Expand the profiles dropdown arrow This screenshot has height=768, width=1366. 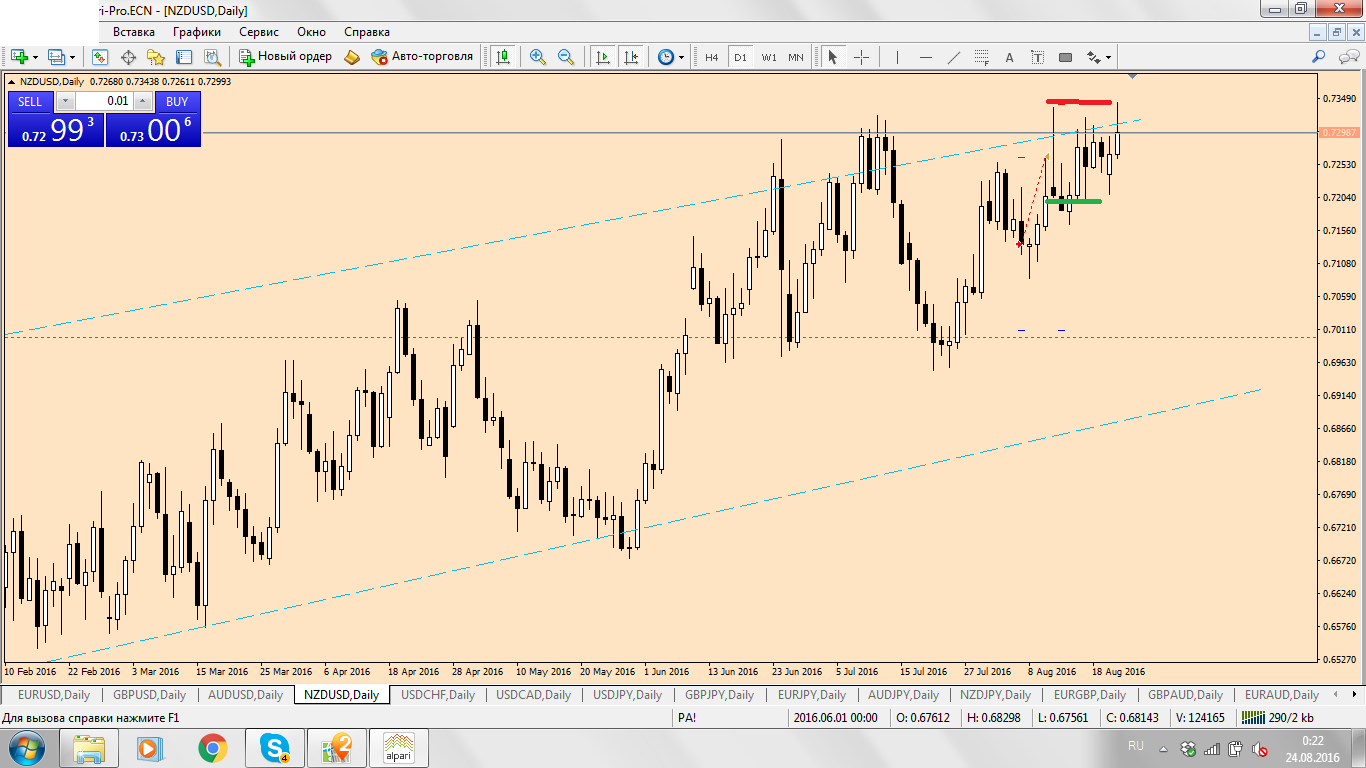[x=72, y=57]
